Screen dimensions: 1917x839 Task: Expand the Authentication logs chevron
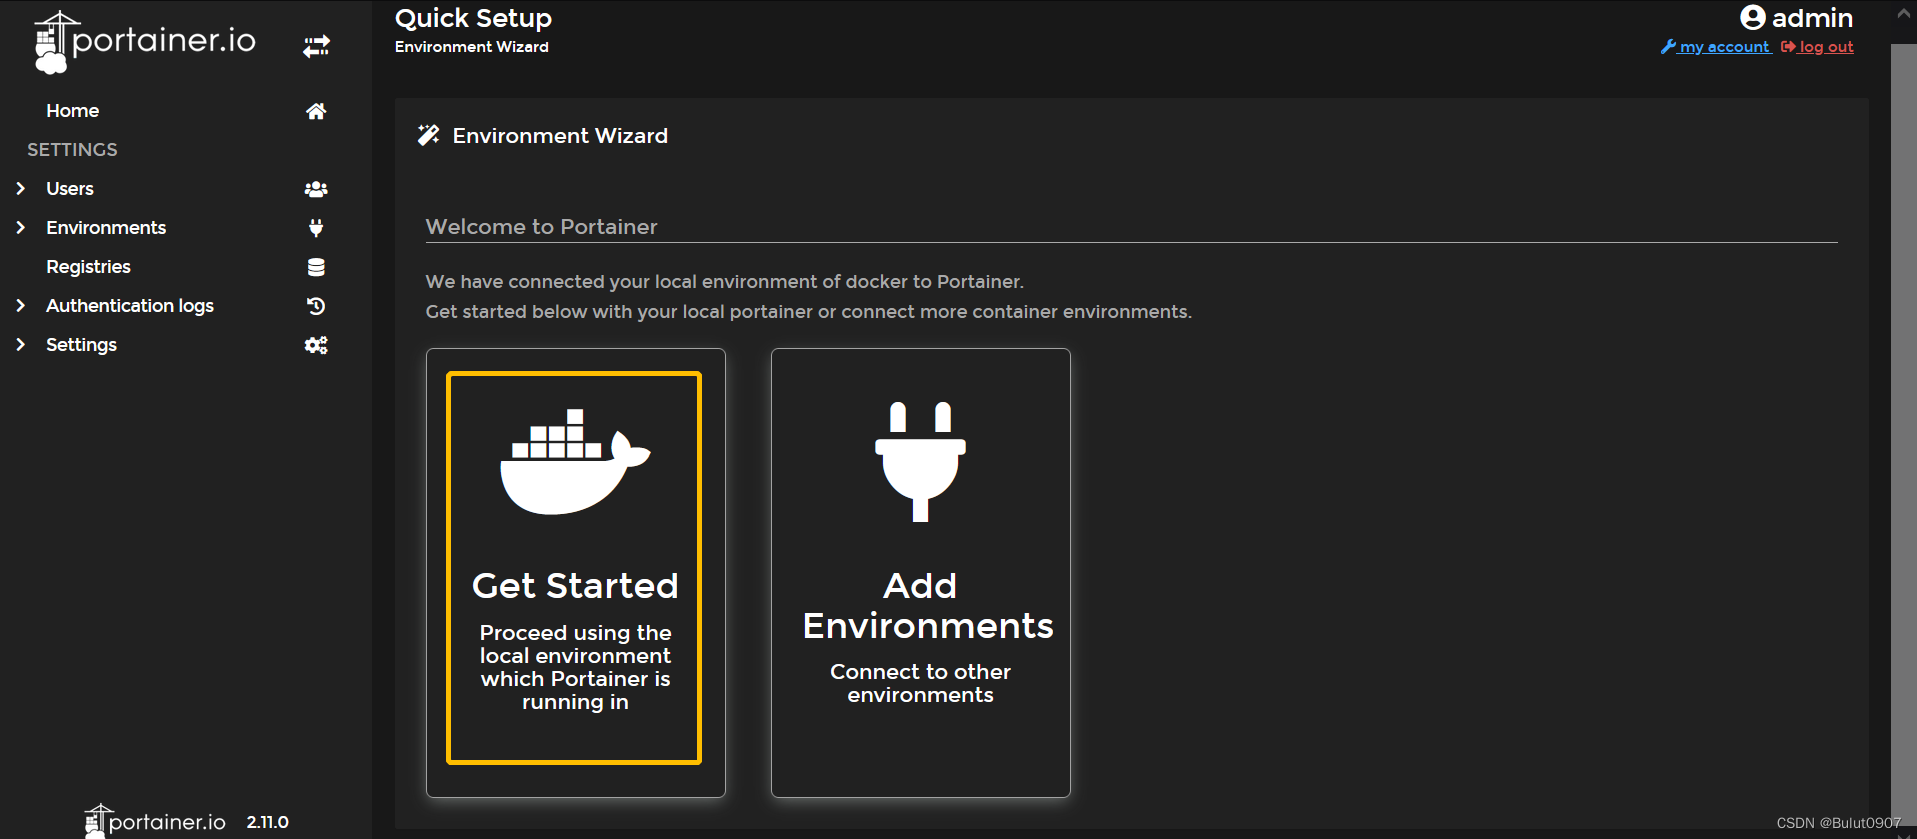pyautogui.click(x=20, y=306)
